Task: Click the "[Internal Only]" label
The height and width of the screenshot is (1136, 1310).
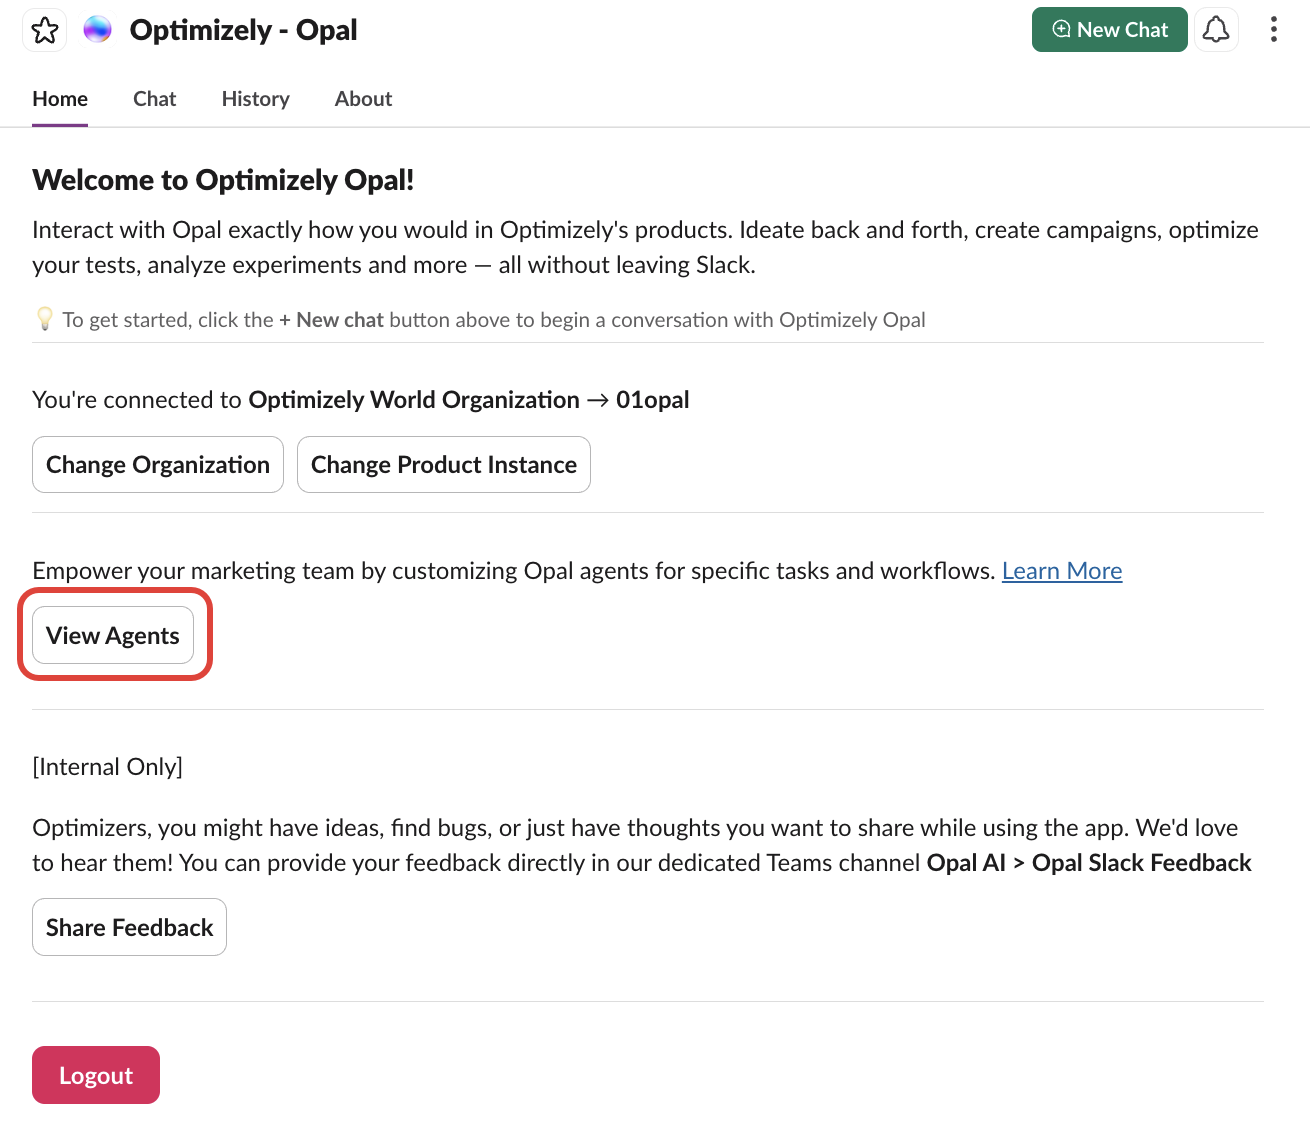Action: 107,767
